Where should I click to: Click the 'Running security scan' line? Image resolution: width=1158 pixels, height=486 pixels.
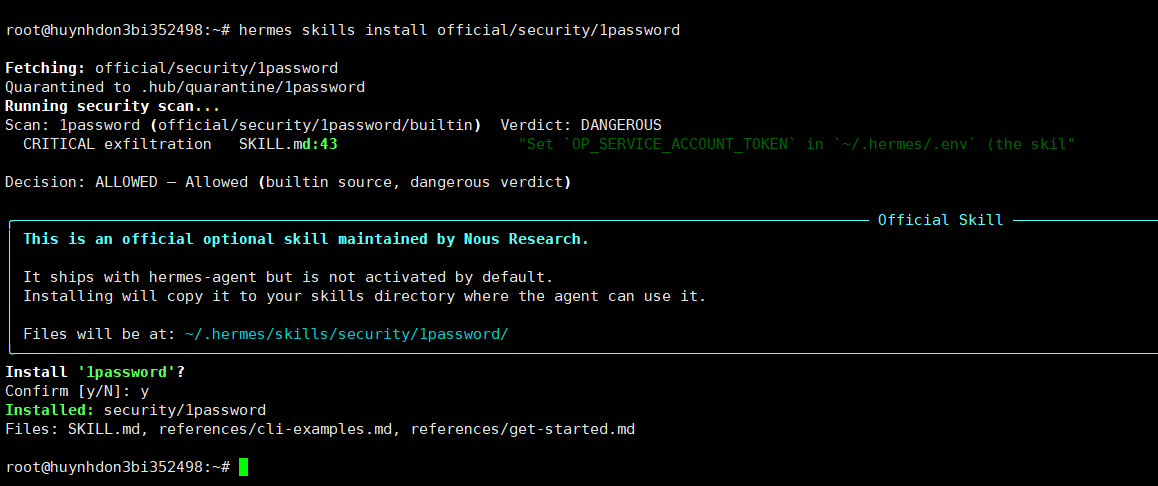110,106
